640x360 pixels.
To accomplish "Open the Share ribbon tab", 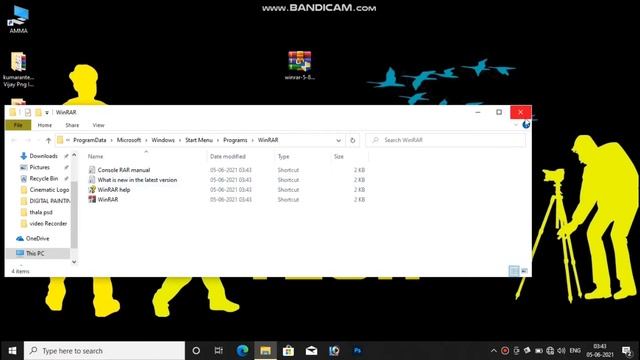I will 72,125.
